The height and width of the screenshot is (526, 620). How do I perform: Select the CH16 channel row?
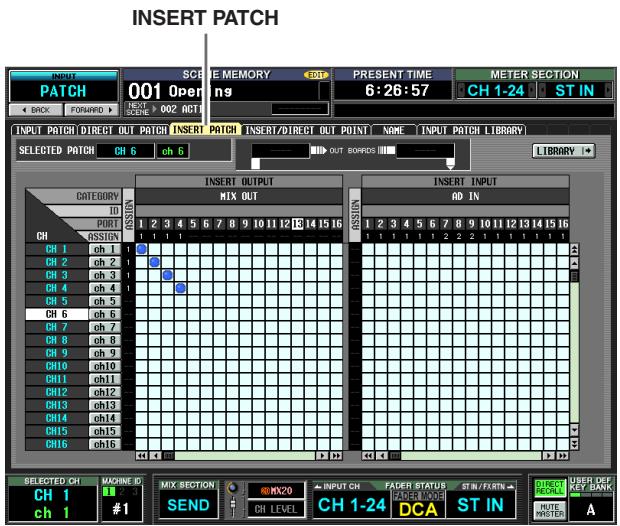pos(57,444)
